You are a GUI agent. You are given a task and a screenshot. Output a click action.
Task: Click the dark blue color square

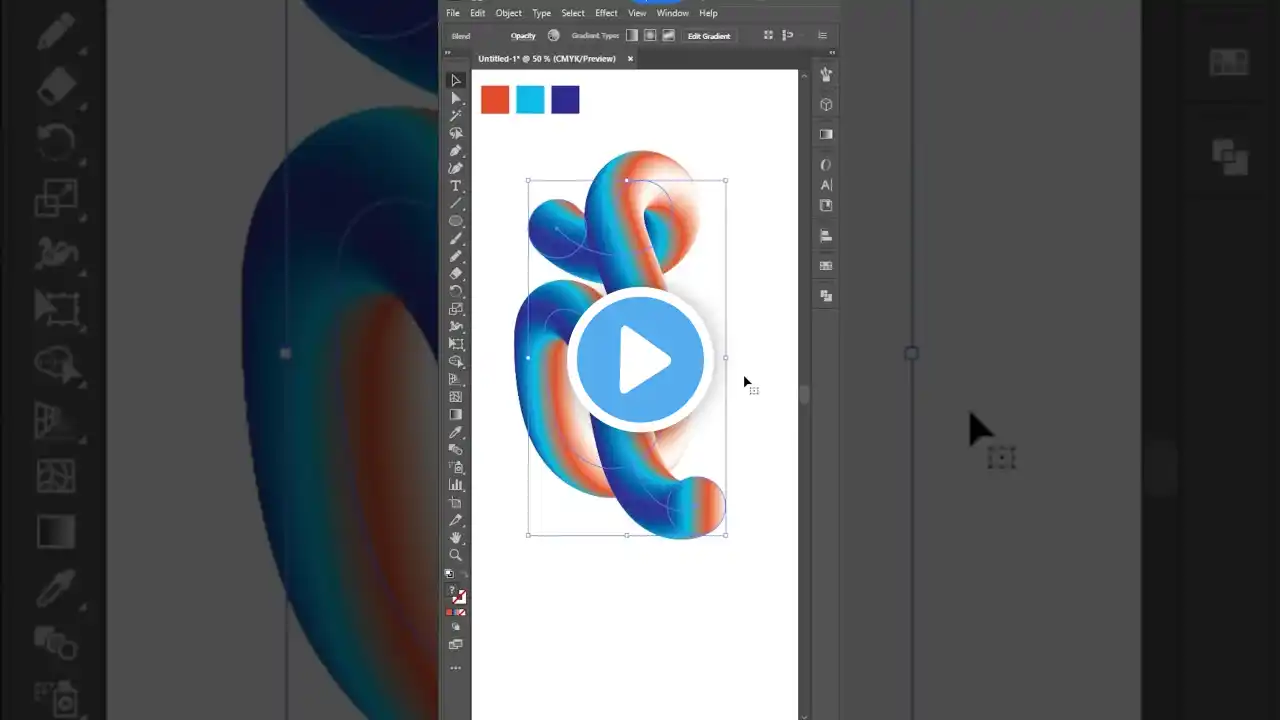(565, 99)
